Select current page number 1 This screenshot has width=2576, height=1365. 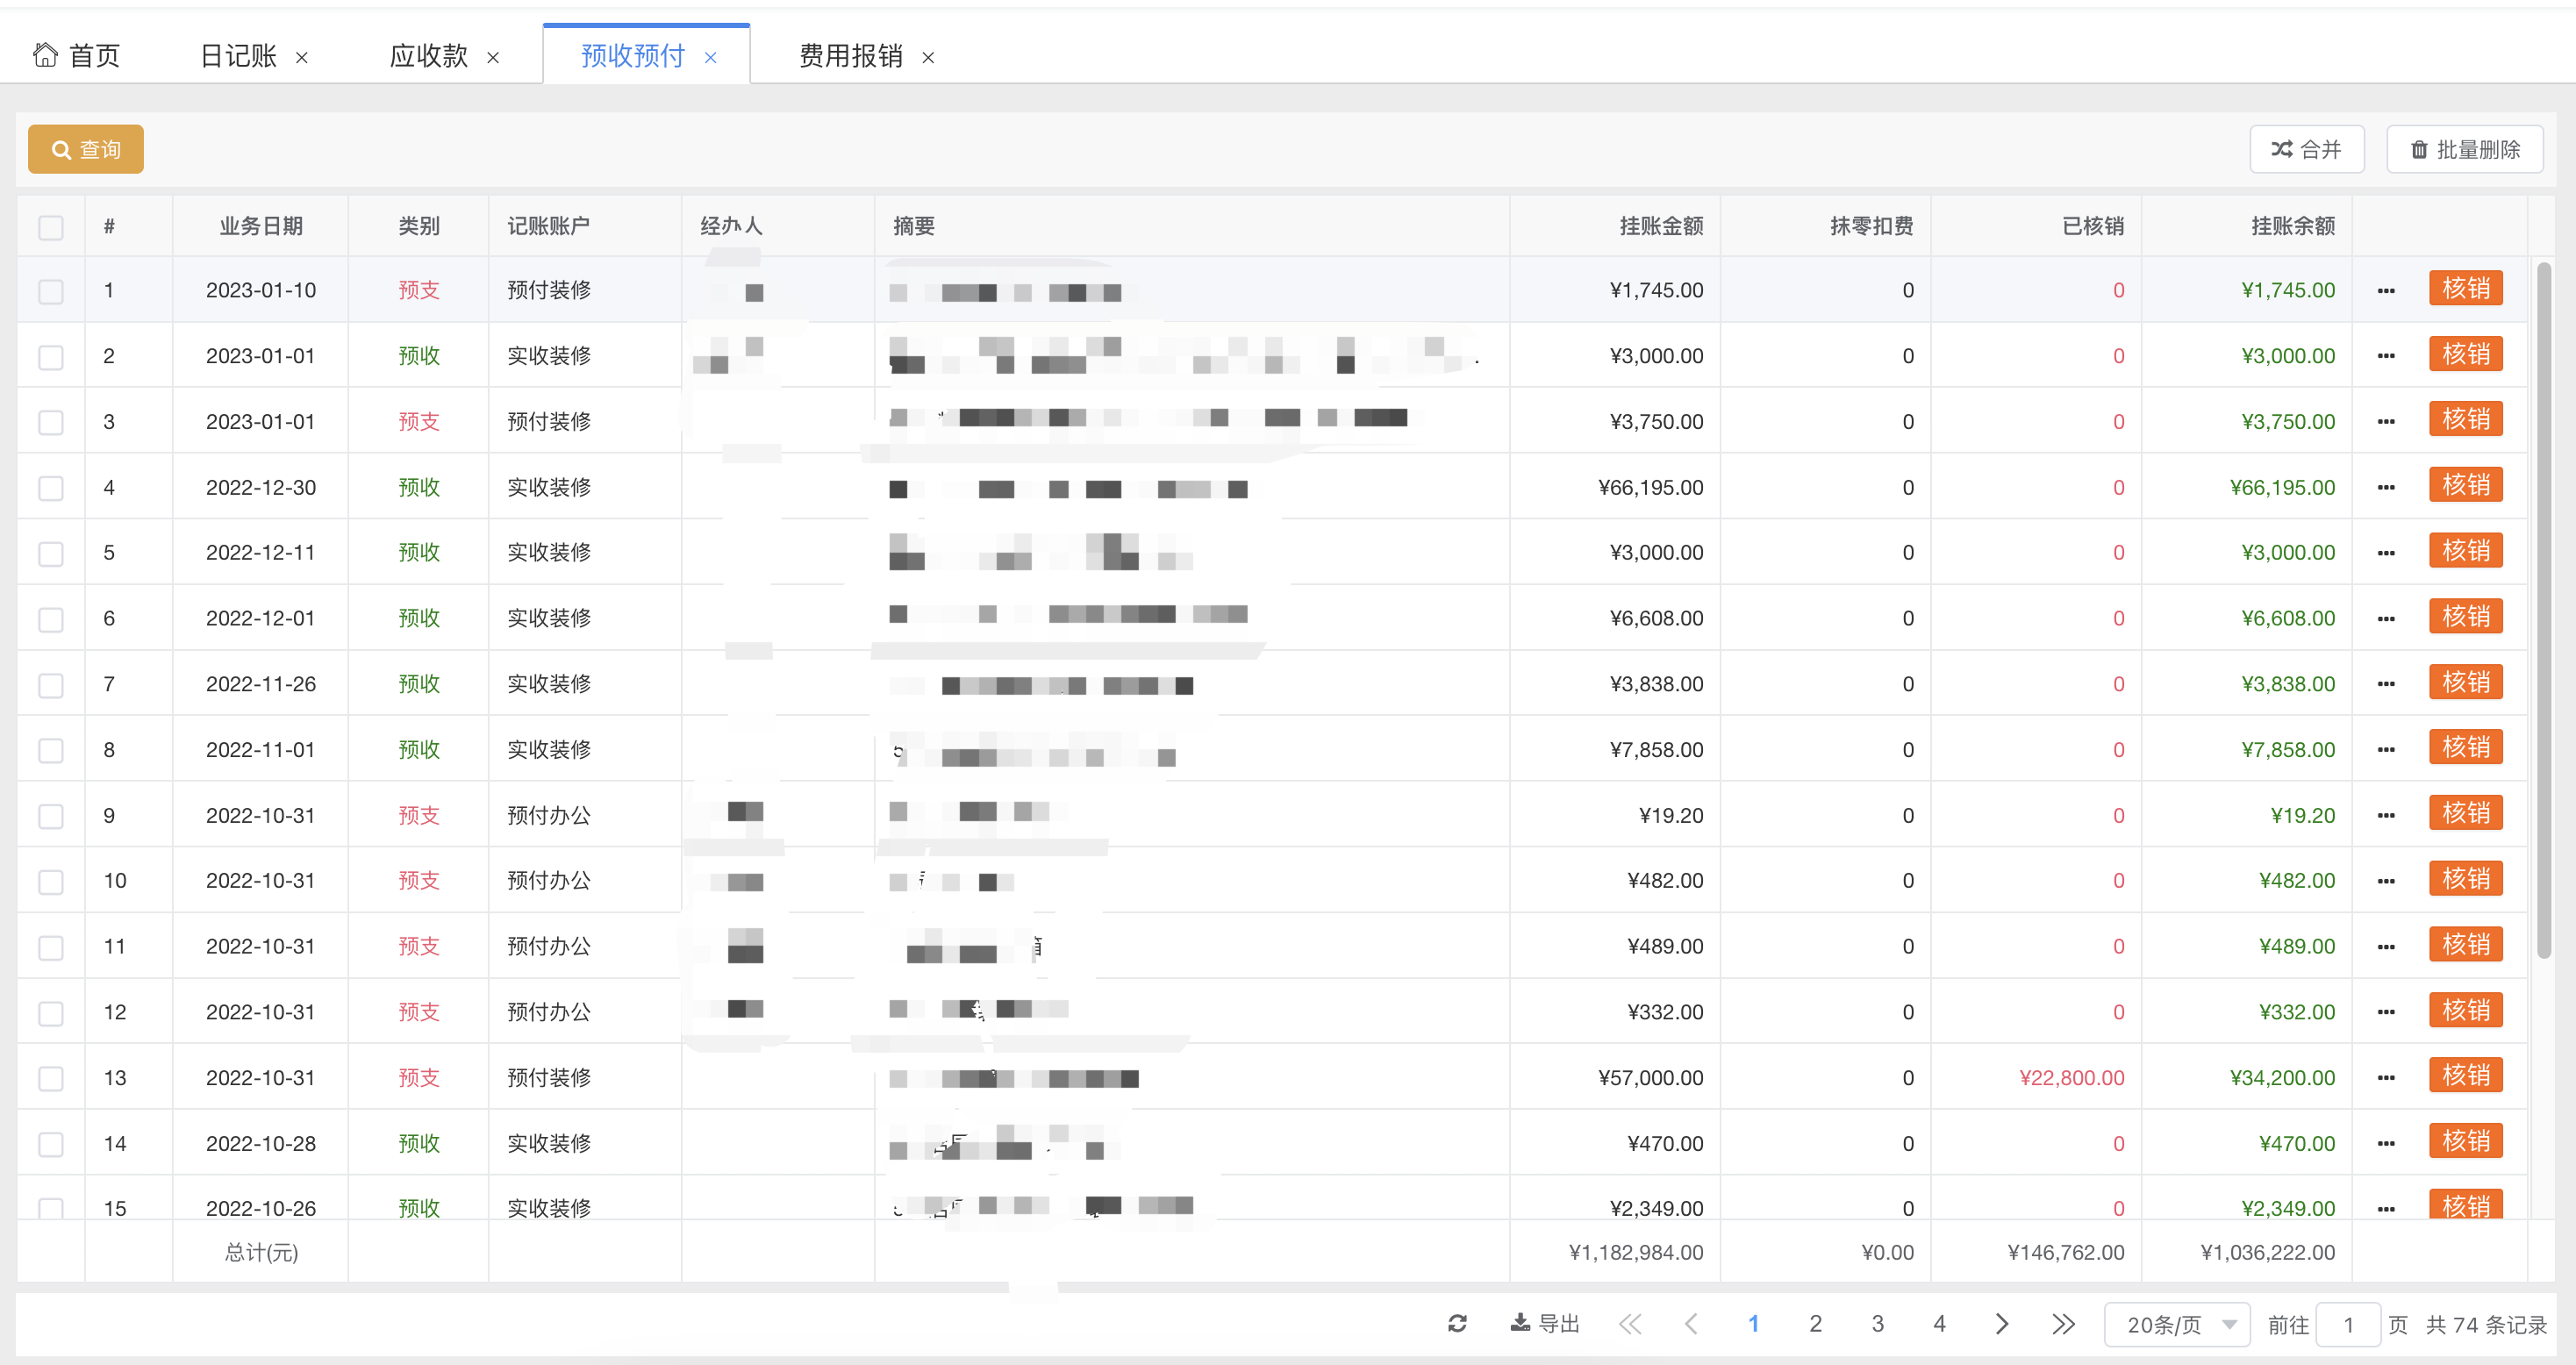1753,1324
